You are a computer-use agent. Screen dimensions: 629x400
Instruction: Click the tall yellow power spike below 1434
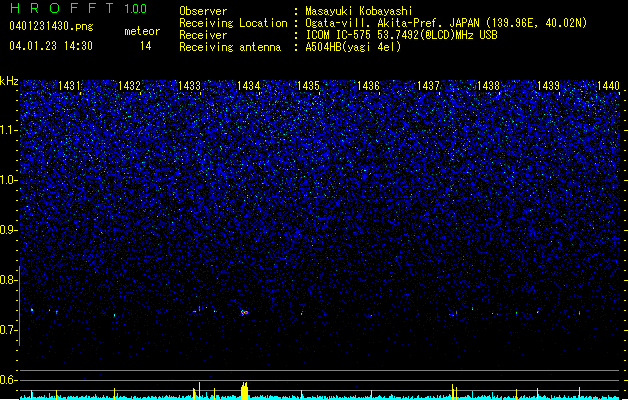click(x=244, y=391)
